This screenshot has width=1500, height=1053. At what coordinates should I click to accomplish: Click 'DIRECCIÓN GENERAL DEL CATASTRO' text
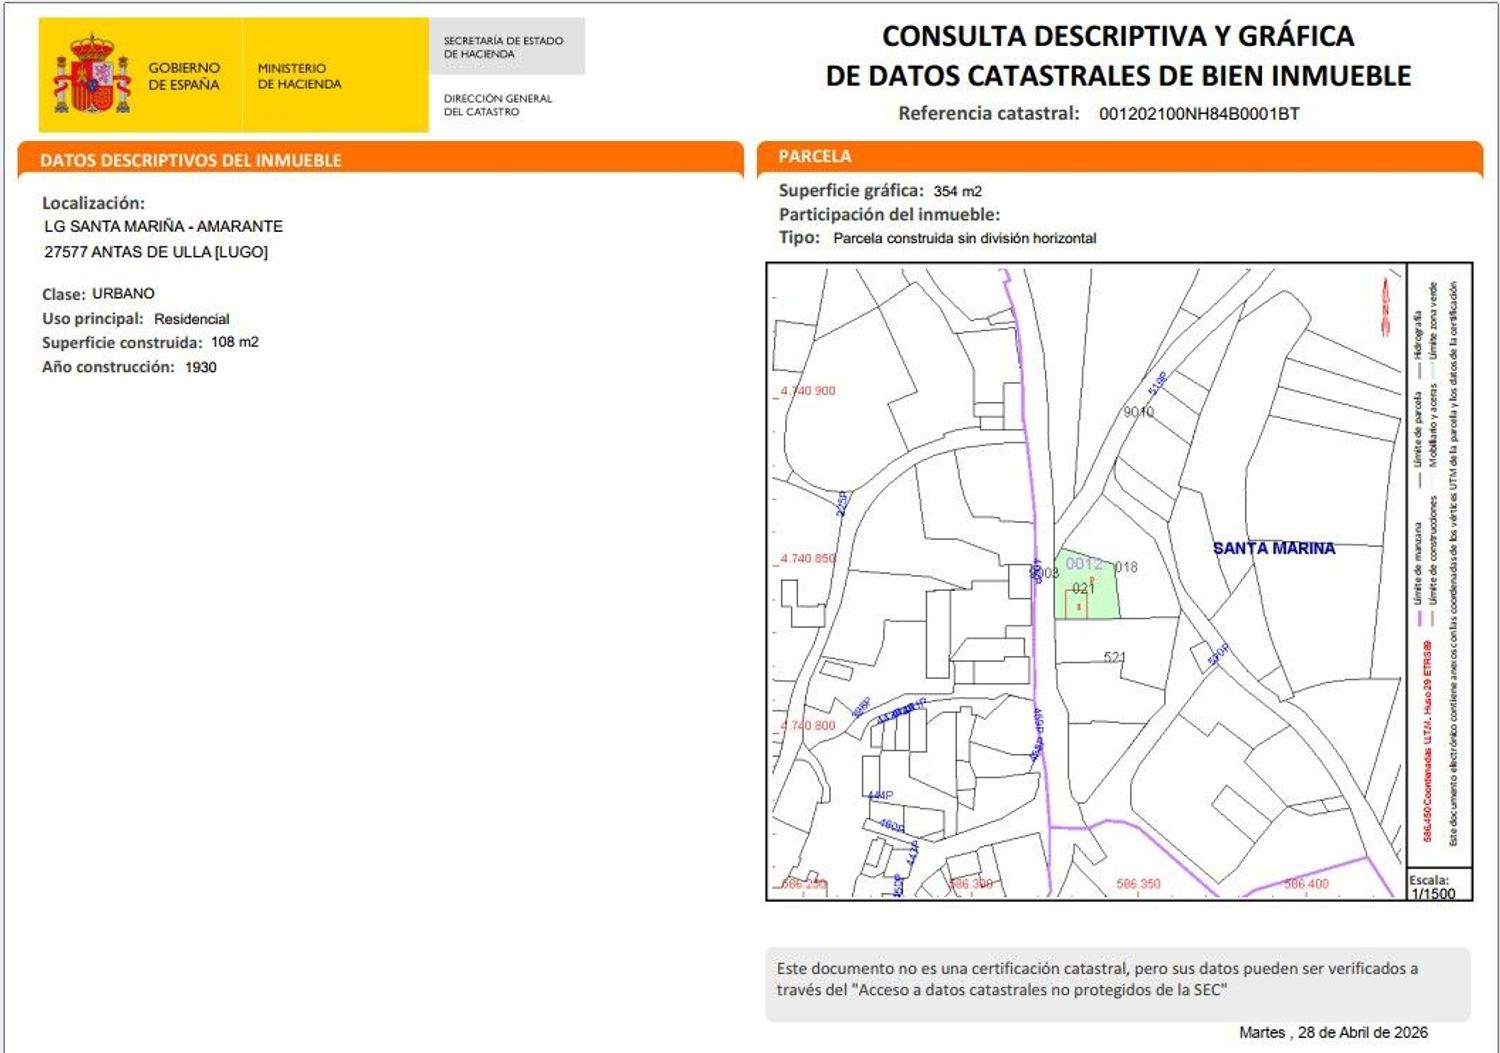[x=498, y=105]
